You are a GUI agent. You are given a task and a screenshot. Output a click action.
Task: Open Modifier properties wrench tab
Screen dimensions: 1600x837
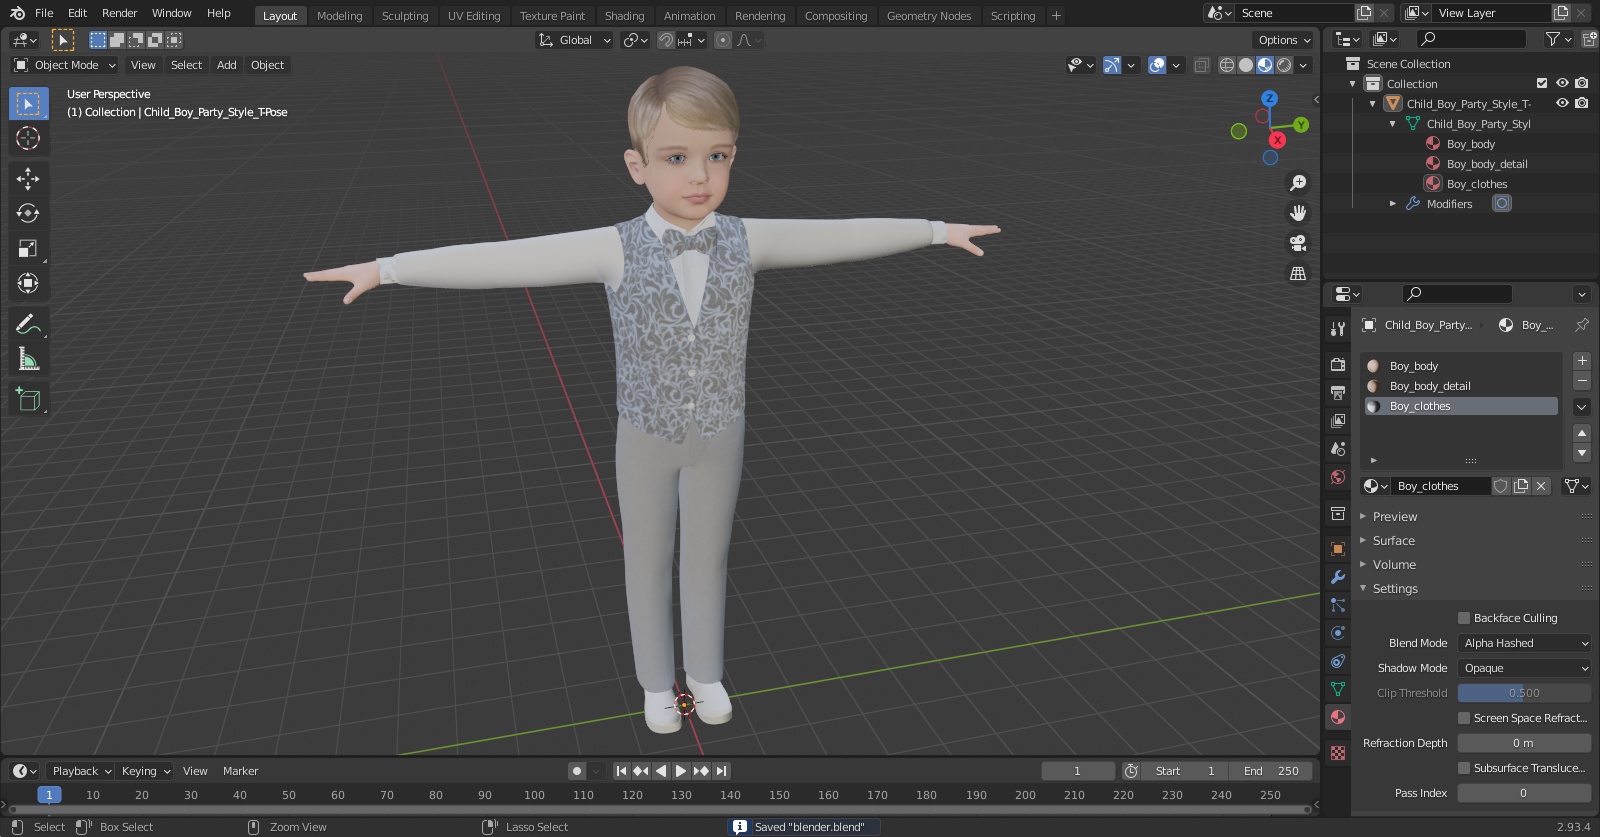coord(1338,577)
